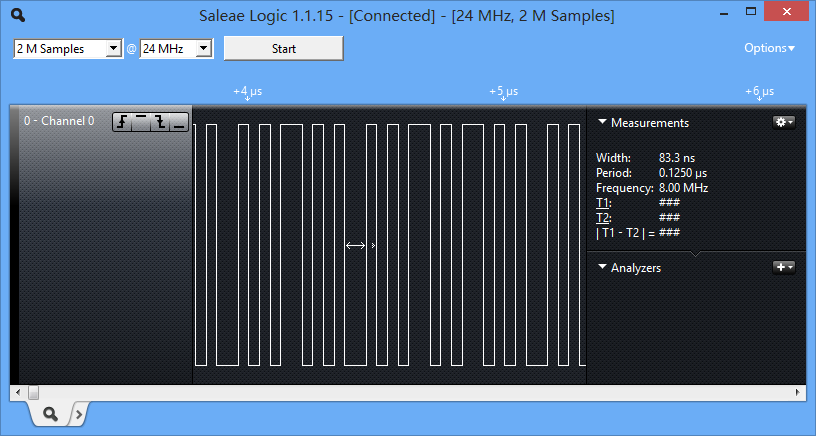This screenshot has height=436, width=816.
Task: Open Measurements gear settings
Action: (784, 122)
